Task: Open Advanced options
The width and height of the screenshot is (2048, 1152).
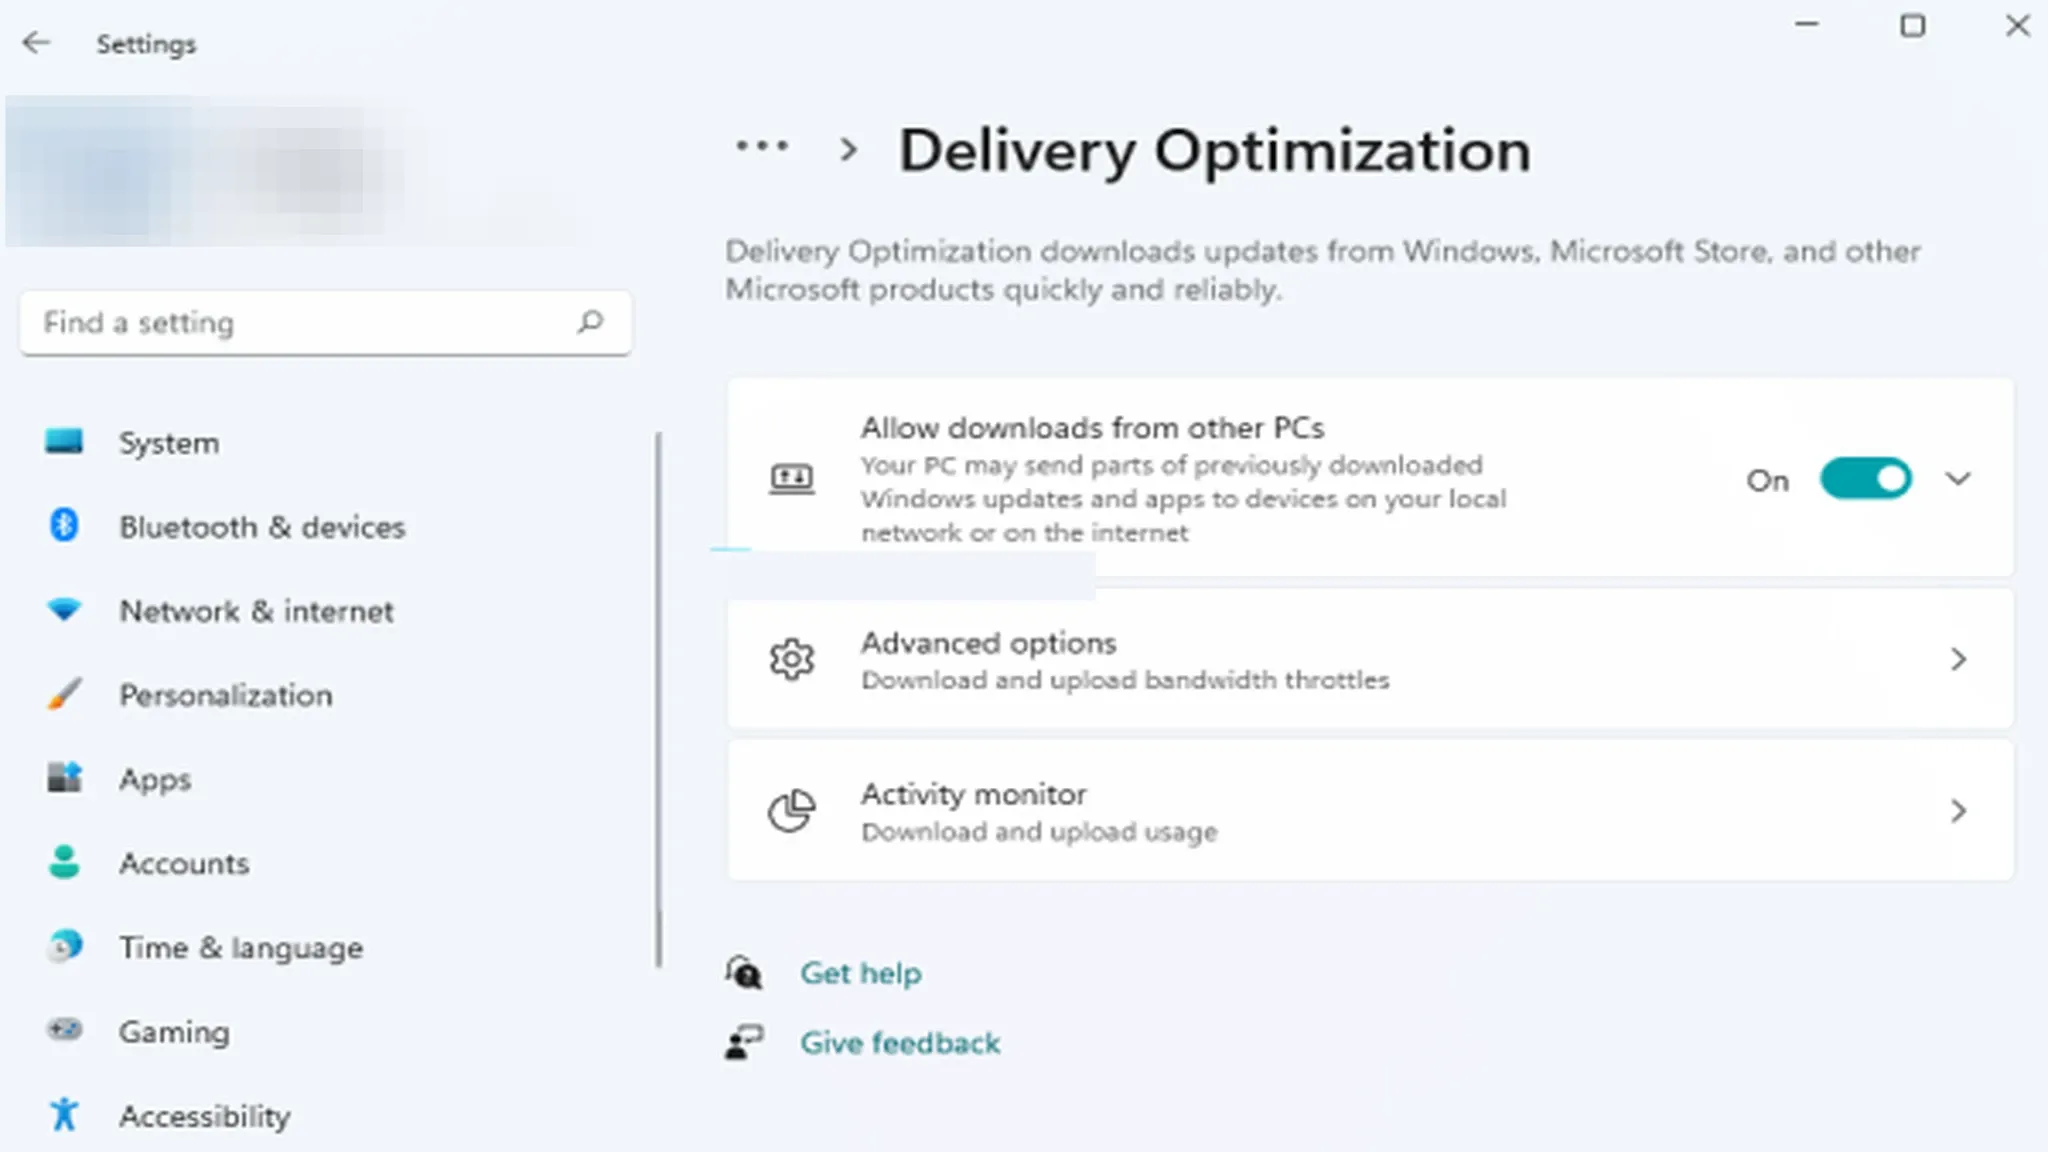Action: click(1370, 659)
